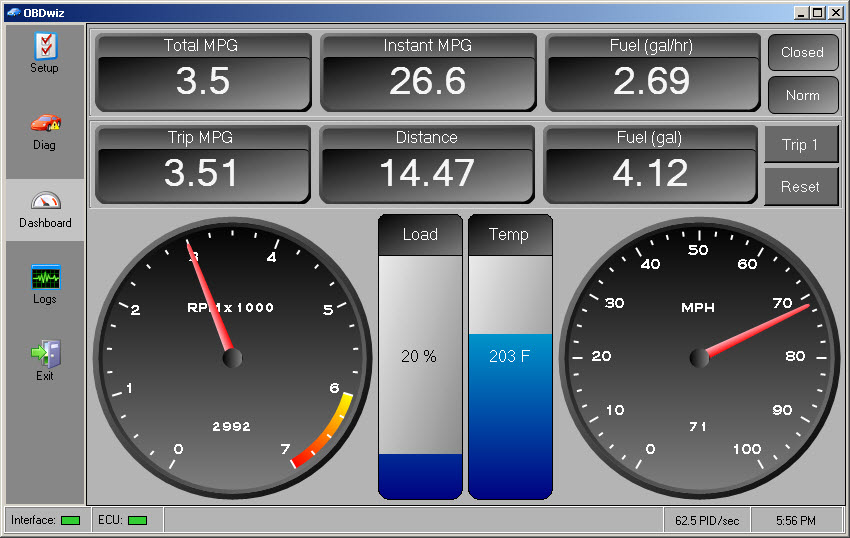Open the Logs waveform icon
Viewport: 850px width, 538px height.
pyautogui.click(x=45, y=277)
